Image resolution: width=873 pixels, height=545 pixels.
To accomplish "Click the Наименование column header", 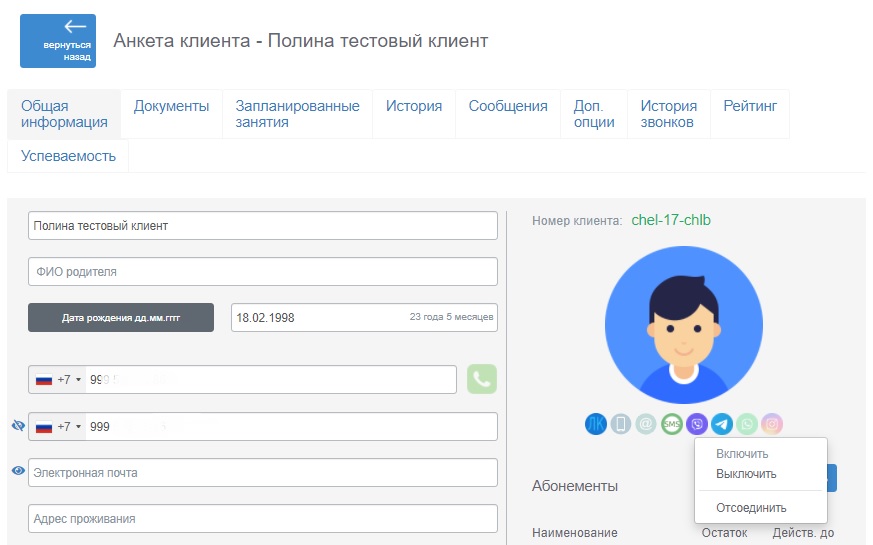I will click(575, 533).
